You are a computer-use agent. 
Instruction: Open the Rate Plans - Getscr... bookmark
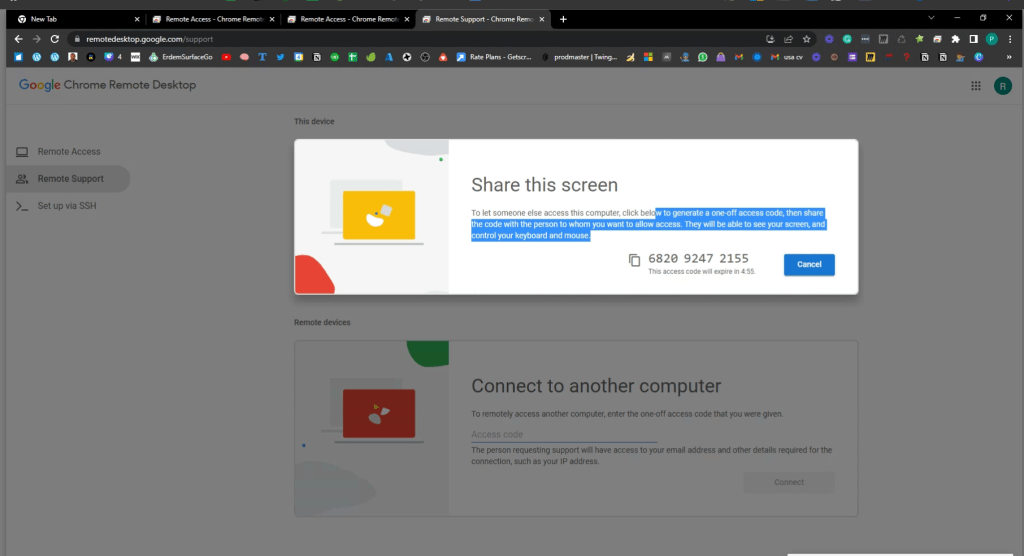coord(494,57)
